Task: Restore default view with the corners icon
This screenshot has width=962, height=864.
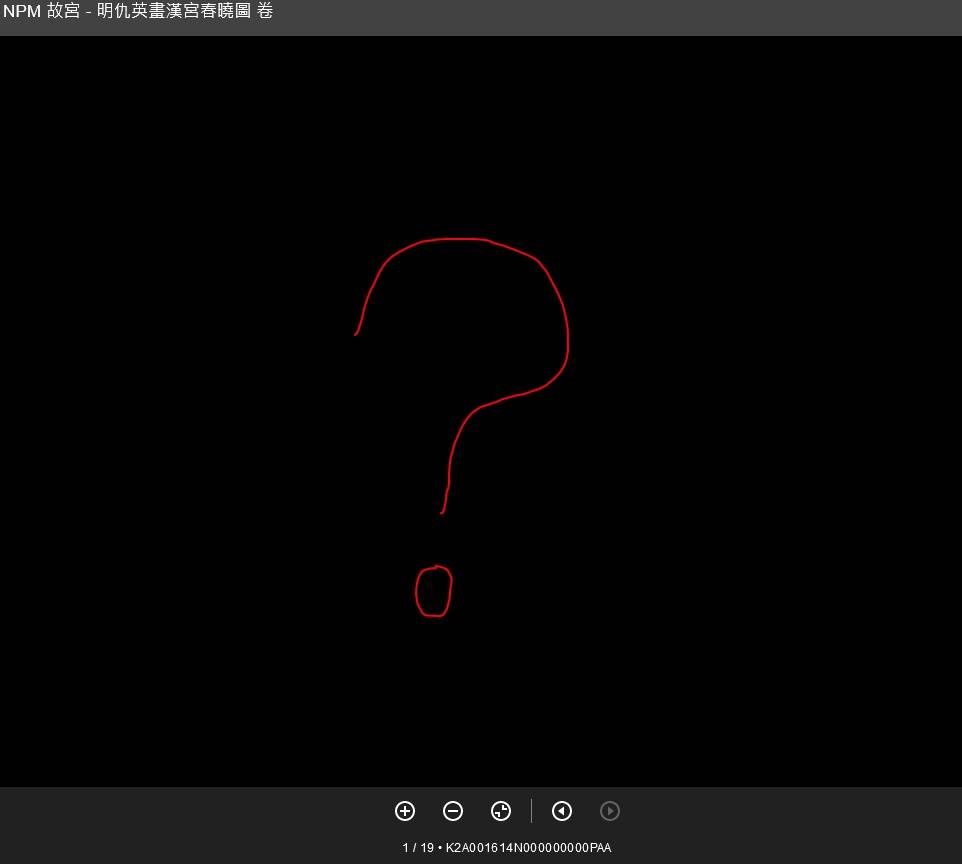Action: tap(501, 811)
